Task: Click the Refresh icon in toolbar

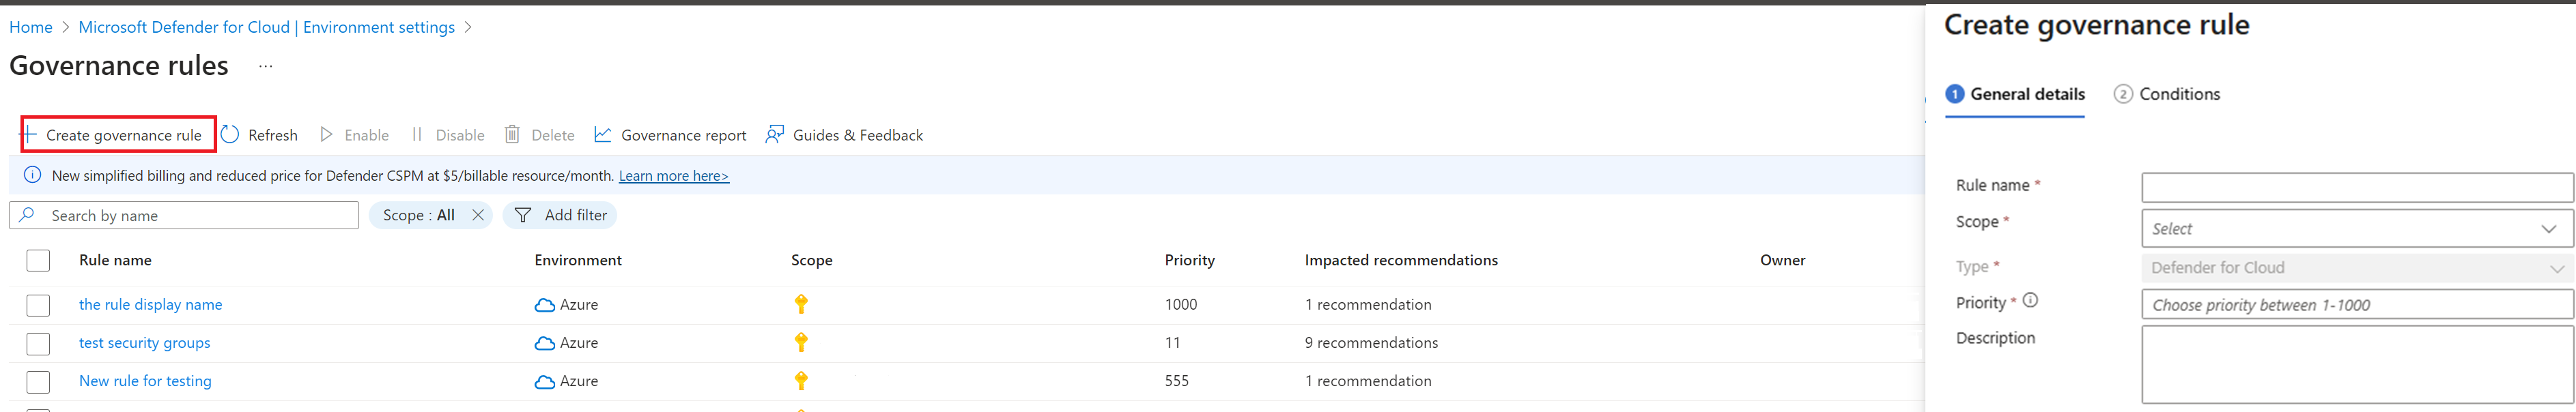Action: point(231,135)
